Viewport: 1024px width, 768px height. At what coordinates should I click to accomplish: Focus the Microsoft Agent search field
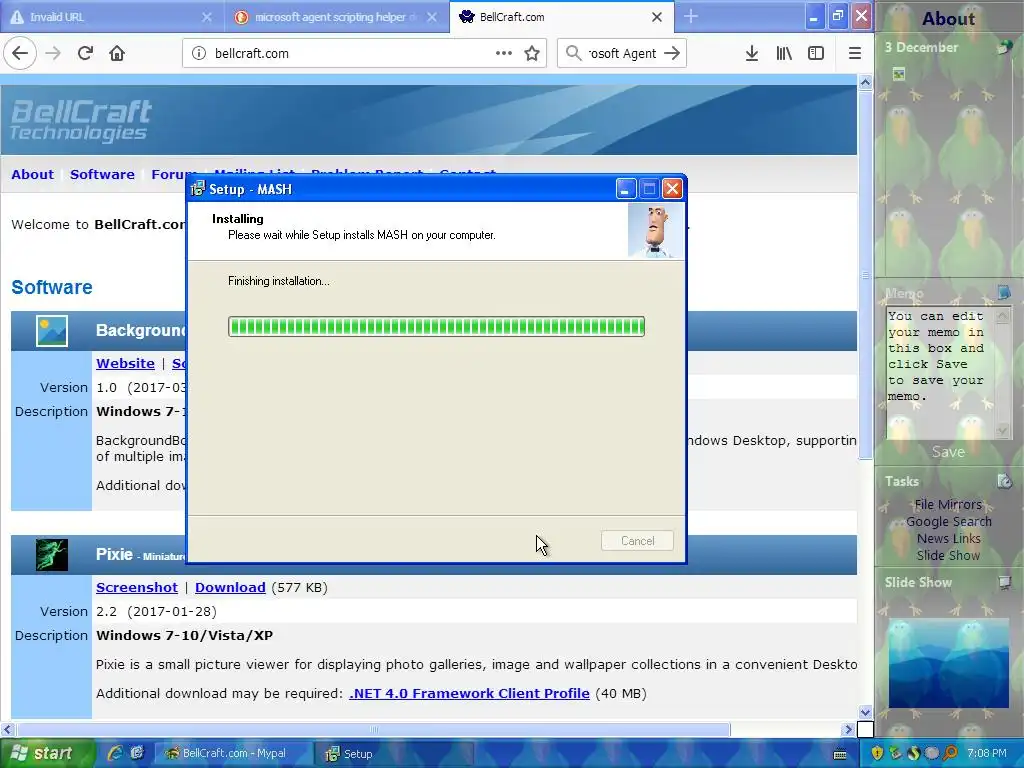coord(622,54)
